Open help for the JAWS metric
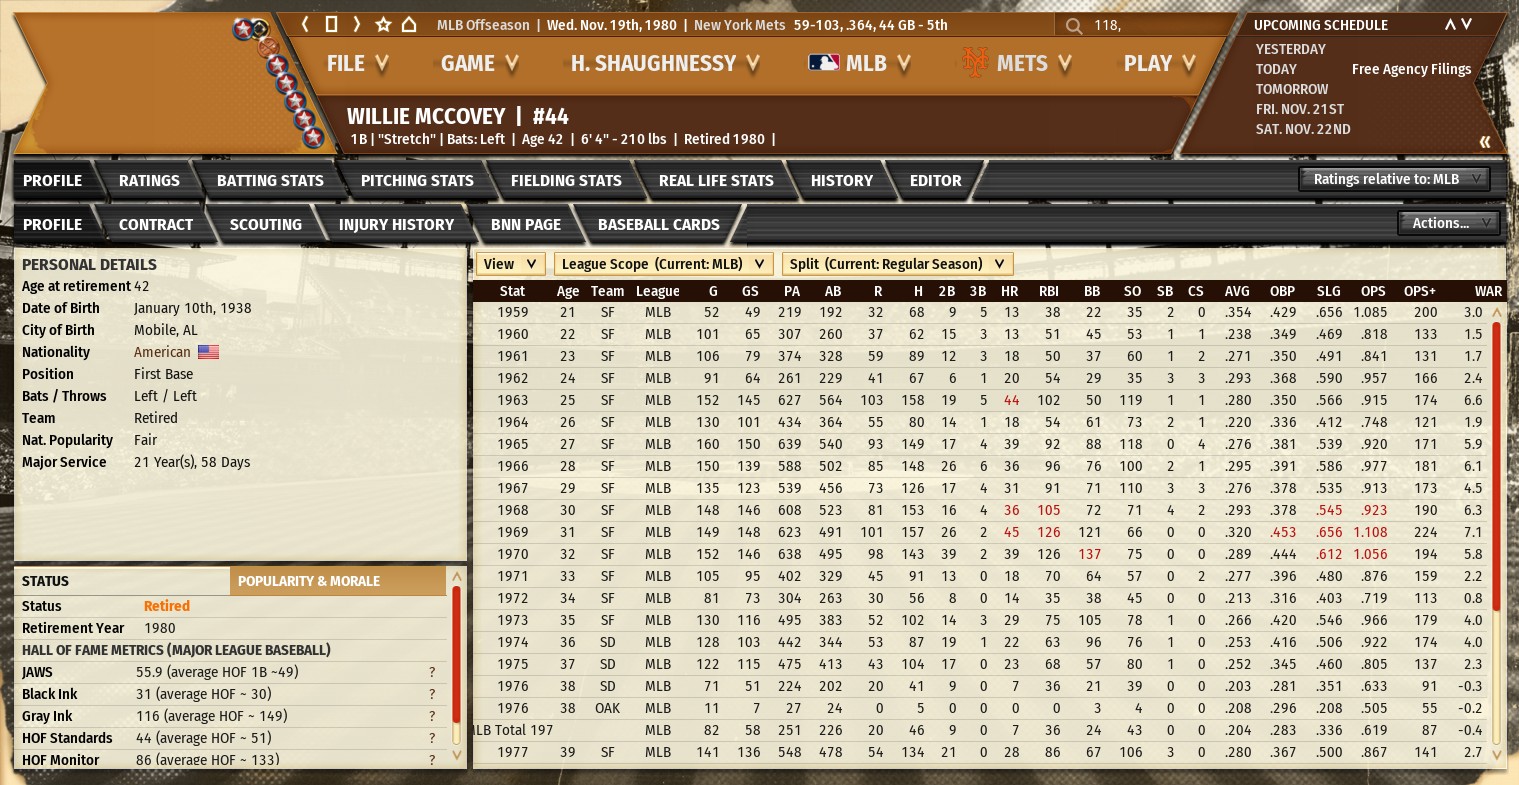The image size is (1519, 785). (x=432, y=672)
